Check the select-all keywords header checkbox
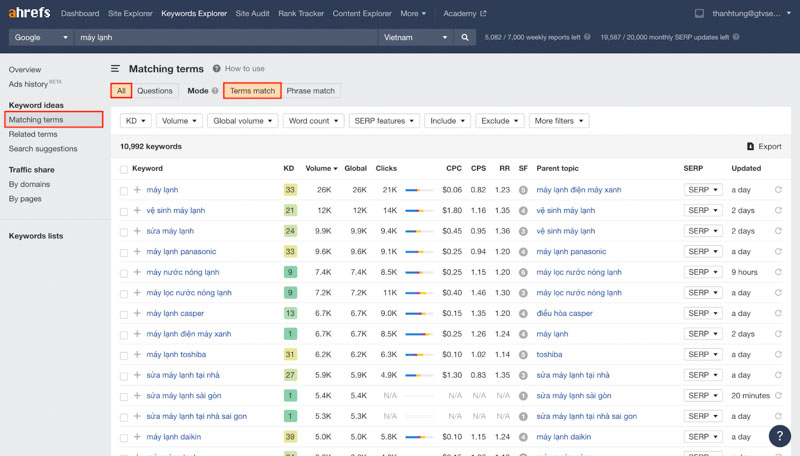 pyautogui.click(x=124, y=169)
